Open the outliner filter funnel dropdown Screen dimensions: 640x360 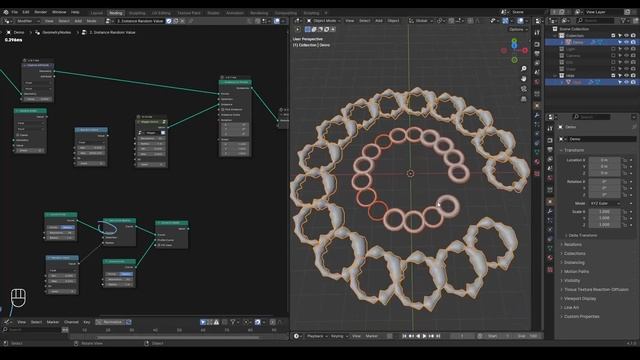[624, 20]
